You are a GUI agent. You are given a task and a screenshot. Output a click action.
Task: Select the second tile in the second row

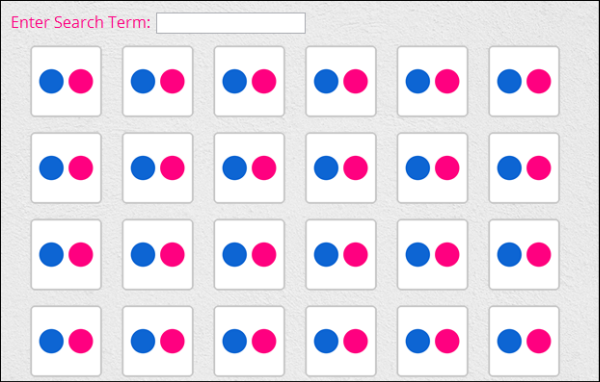[x=158, y=168]
